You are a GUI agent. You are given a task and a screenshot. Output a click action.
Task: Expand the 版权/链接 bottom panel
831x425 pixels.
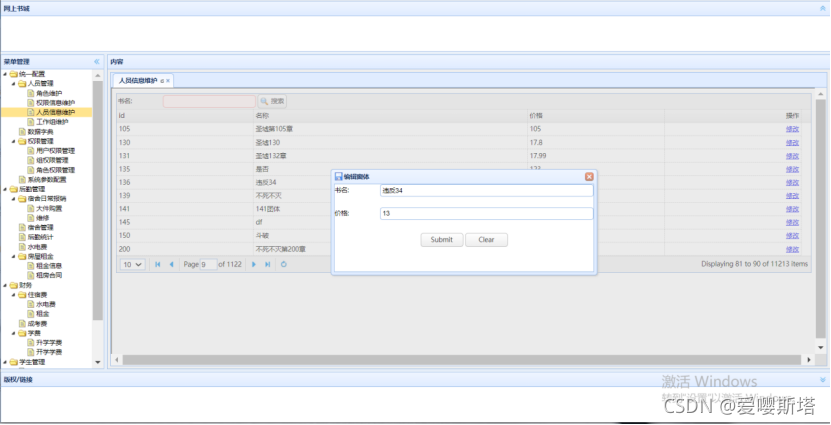click(823, 379)
